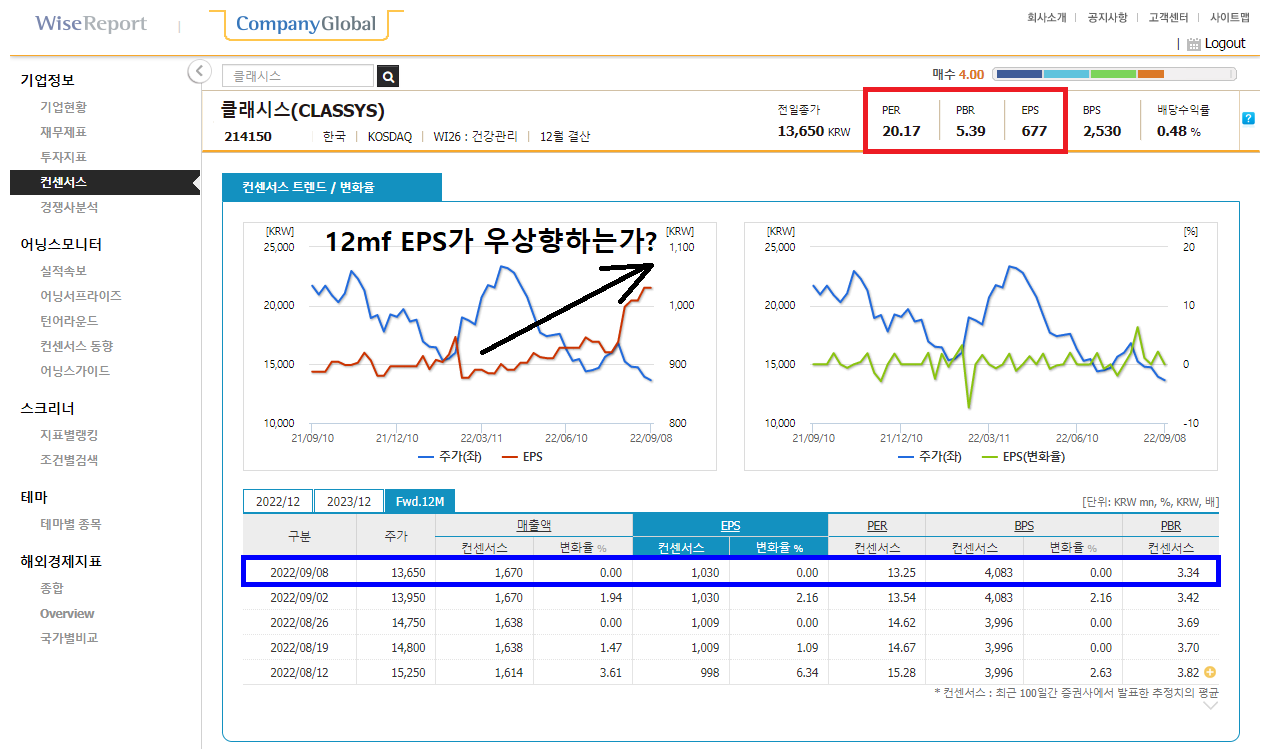Click the search magnifier button
1268x751 pixels.
click(x=388, y=76)
